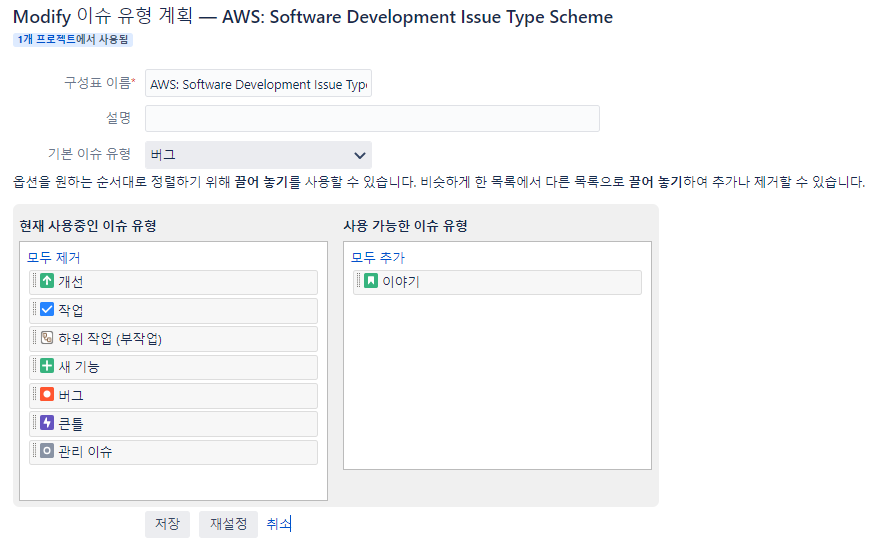Screen dimensions: 893x543
Task: Select the 큰틀 issue type text
Action: 71,423
